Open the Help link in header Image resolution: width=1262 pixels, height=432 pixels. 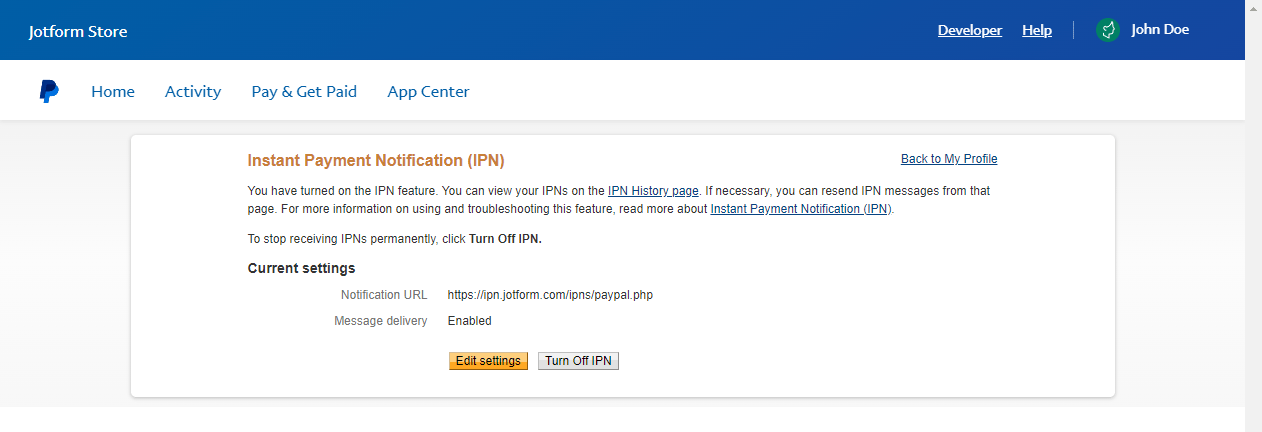click(1036, 30)
